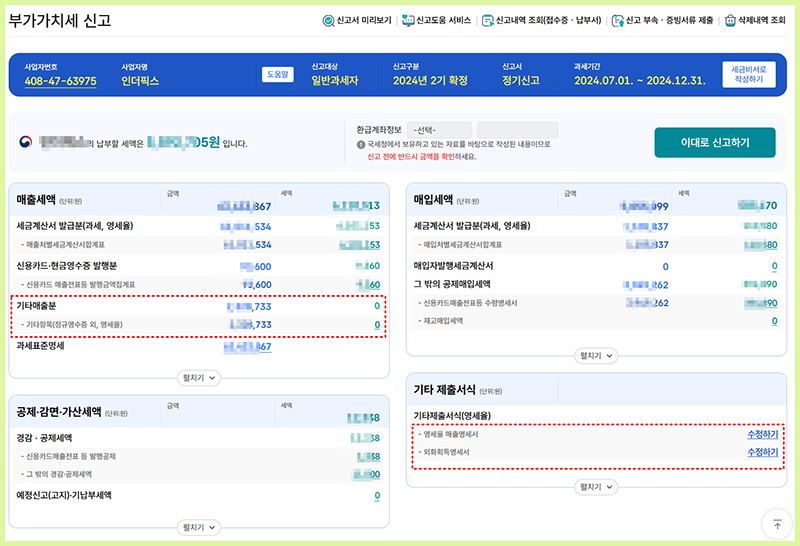The image size is (800, 546).
Task: Click the scroll-to-top arrow icon
Action: tap(776, 522)
